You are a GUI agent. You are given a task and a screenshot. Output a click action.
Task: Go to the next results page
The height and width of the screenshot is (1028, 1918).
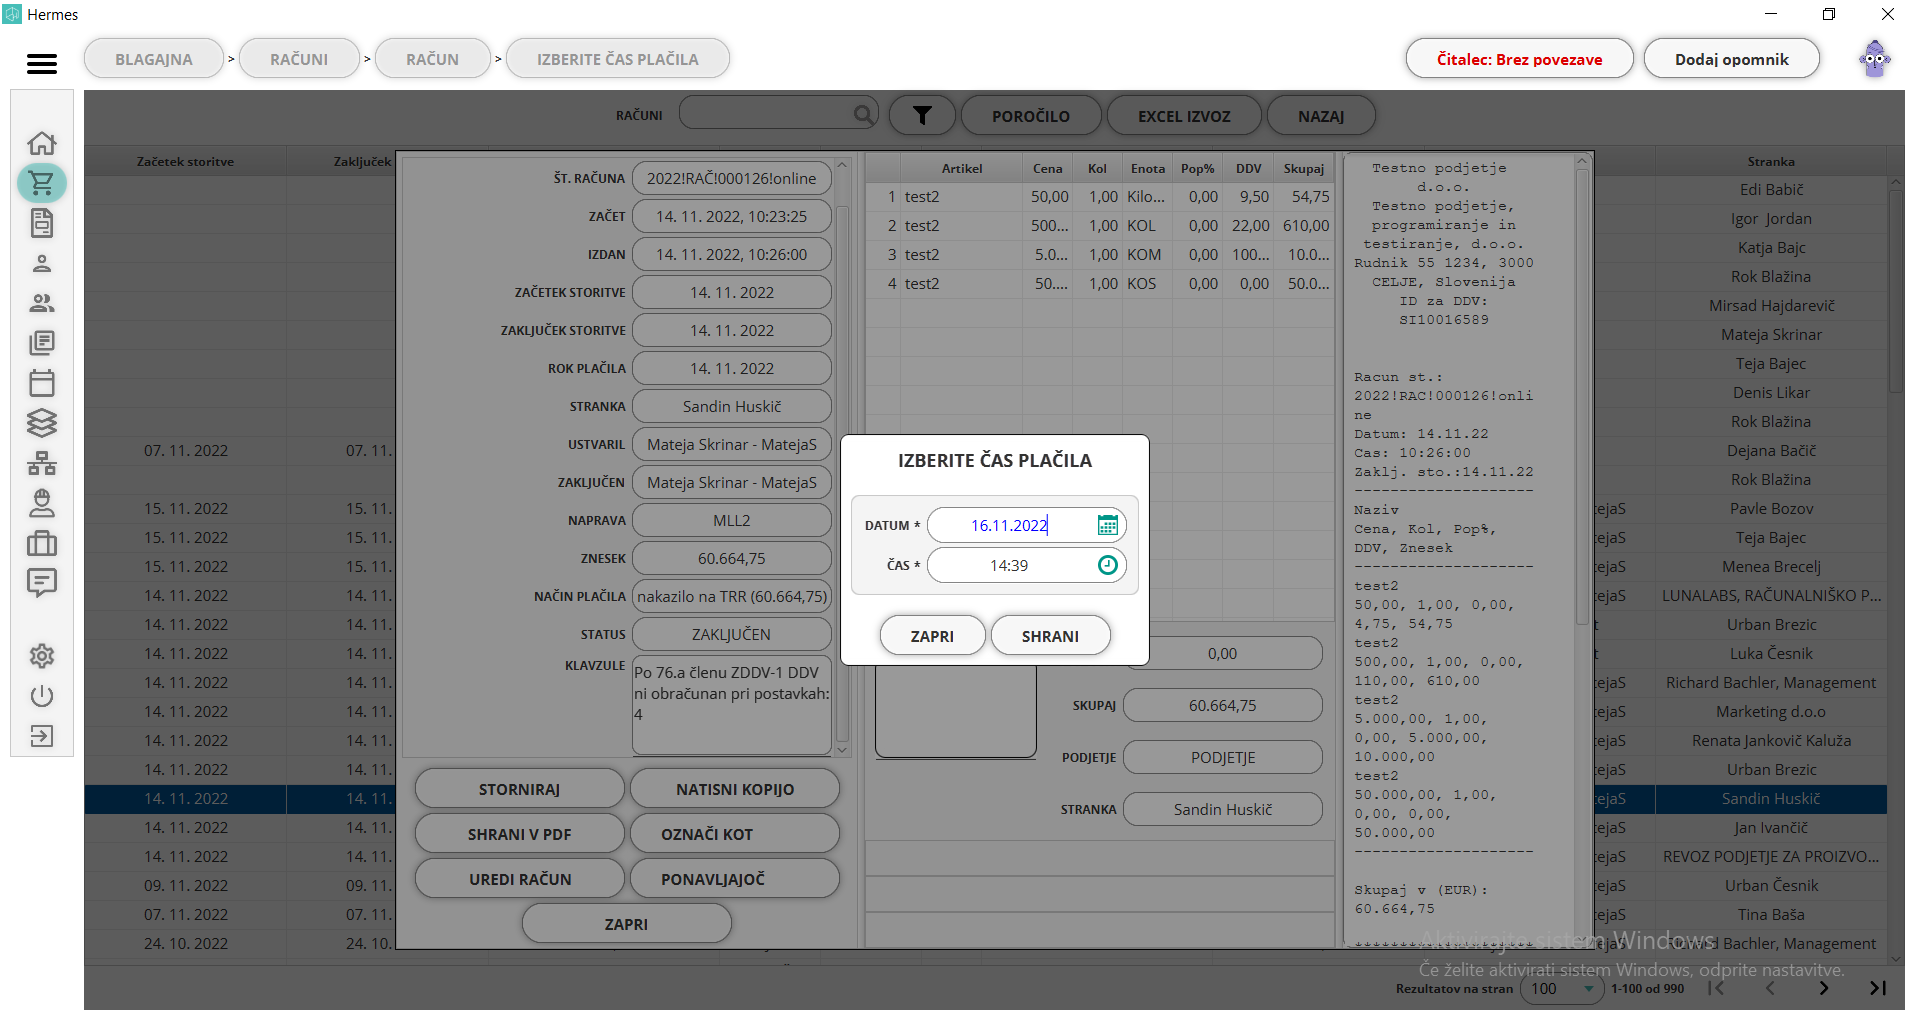(x=1824, y=988)
